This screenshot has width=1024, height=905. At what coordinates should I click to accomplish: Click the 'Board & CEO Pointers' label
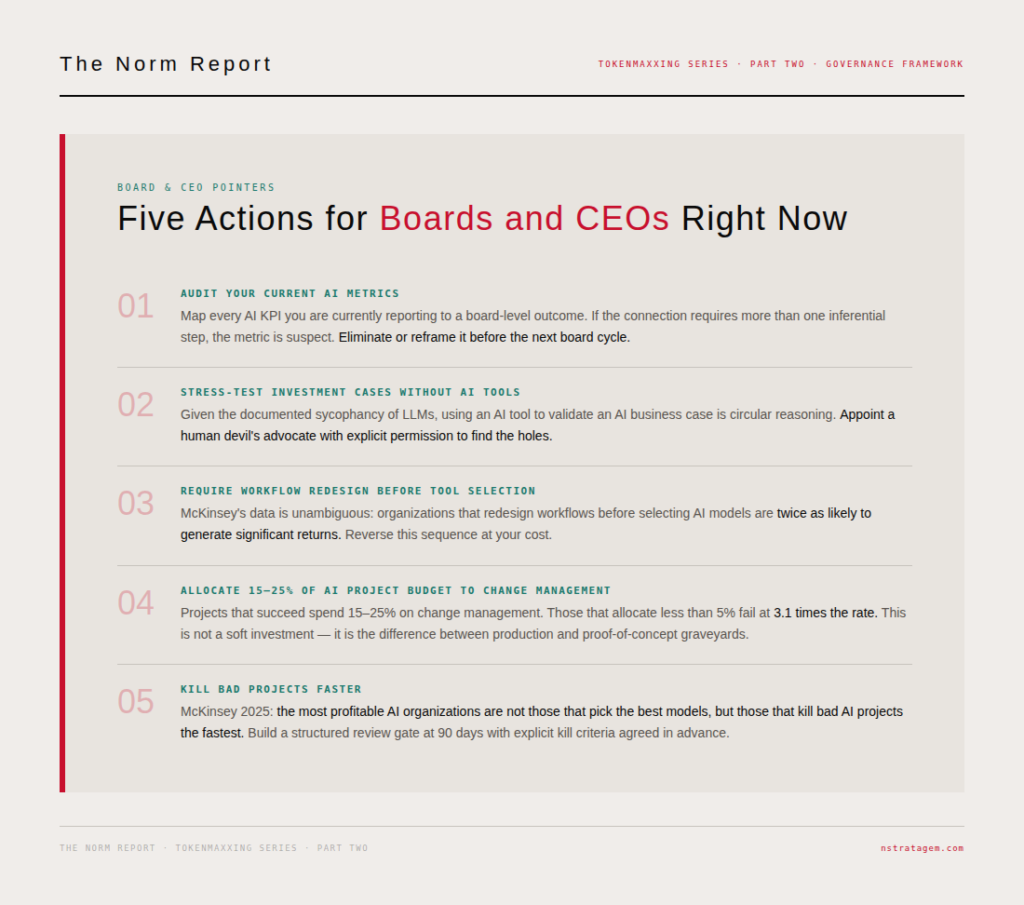196,187
